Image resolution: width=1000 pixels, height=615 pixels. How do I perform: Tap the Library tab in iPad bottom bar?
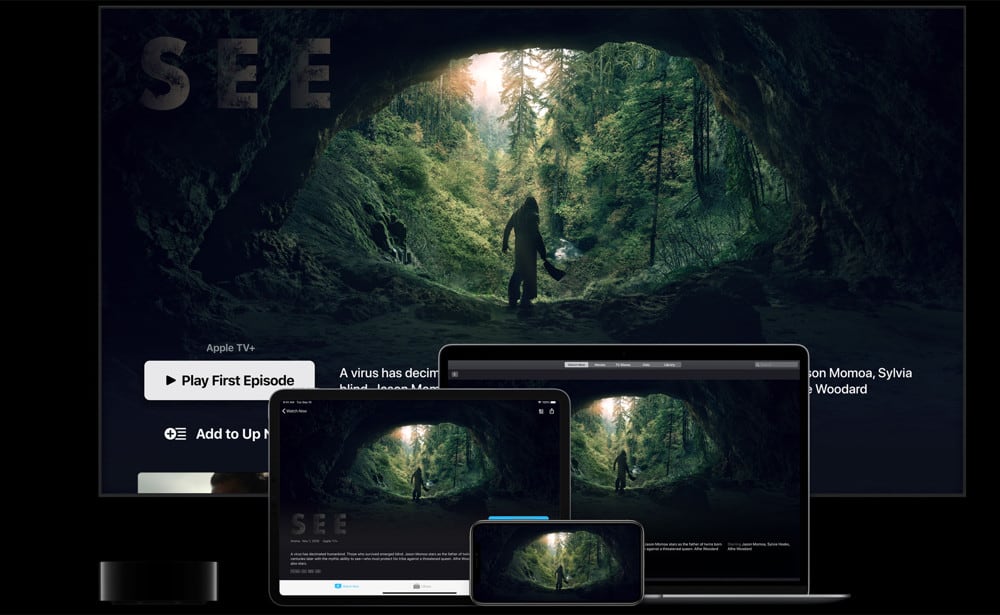[x=422, y=586]
